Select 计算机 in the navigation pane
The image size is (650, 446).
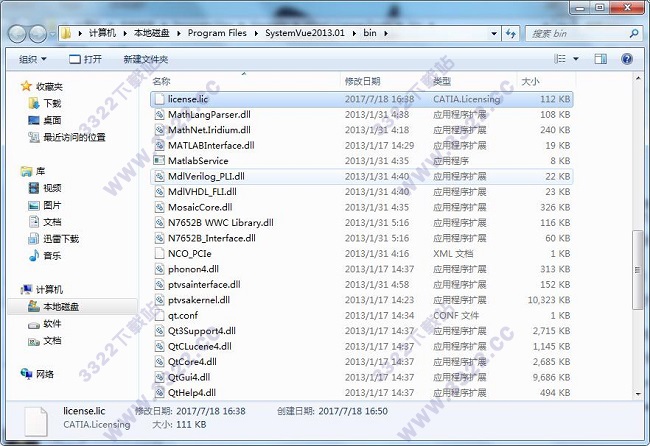(49, 289)
